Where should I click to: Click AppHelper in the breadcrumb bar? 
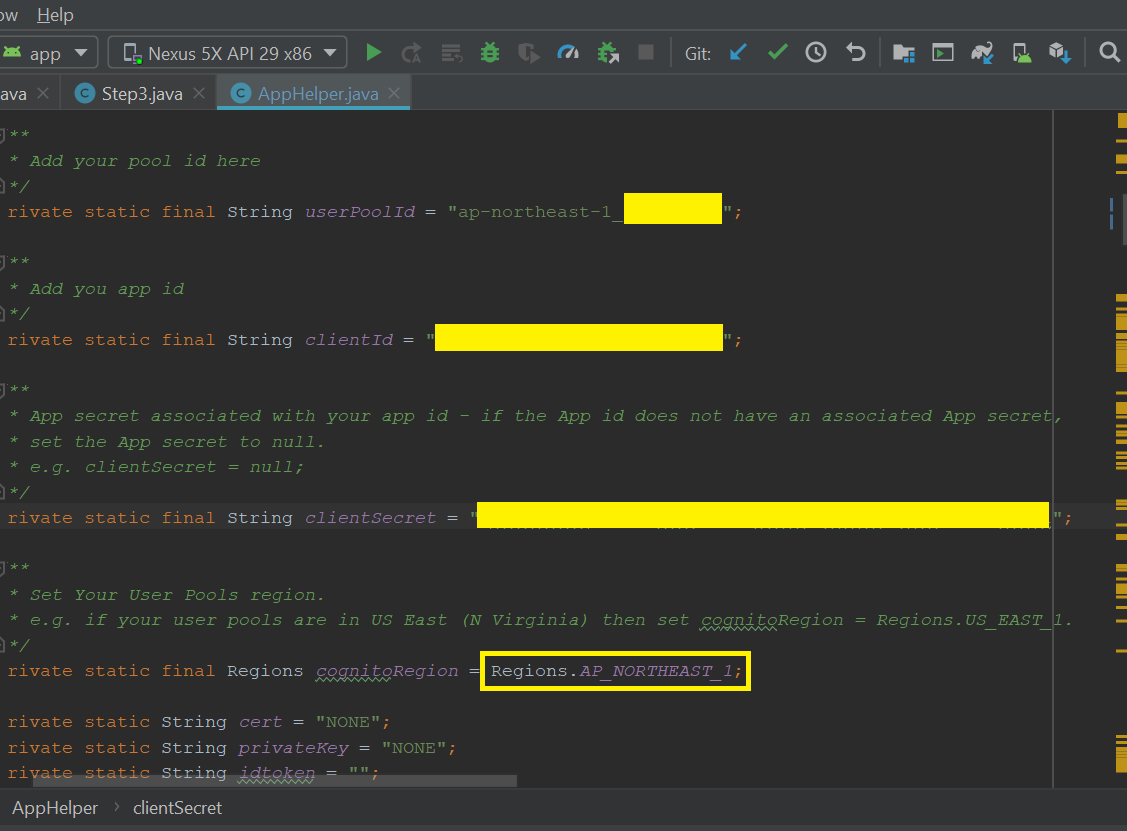55,808
